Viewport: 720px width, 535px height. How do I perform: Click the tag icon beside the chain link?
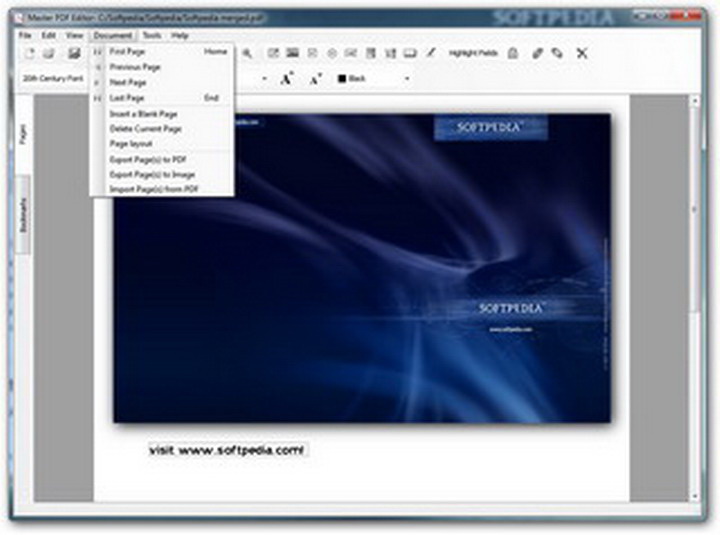click(x=557, y=54)
